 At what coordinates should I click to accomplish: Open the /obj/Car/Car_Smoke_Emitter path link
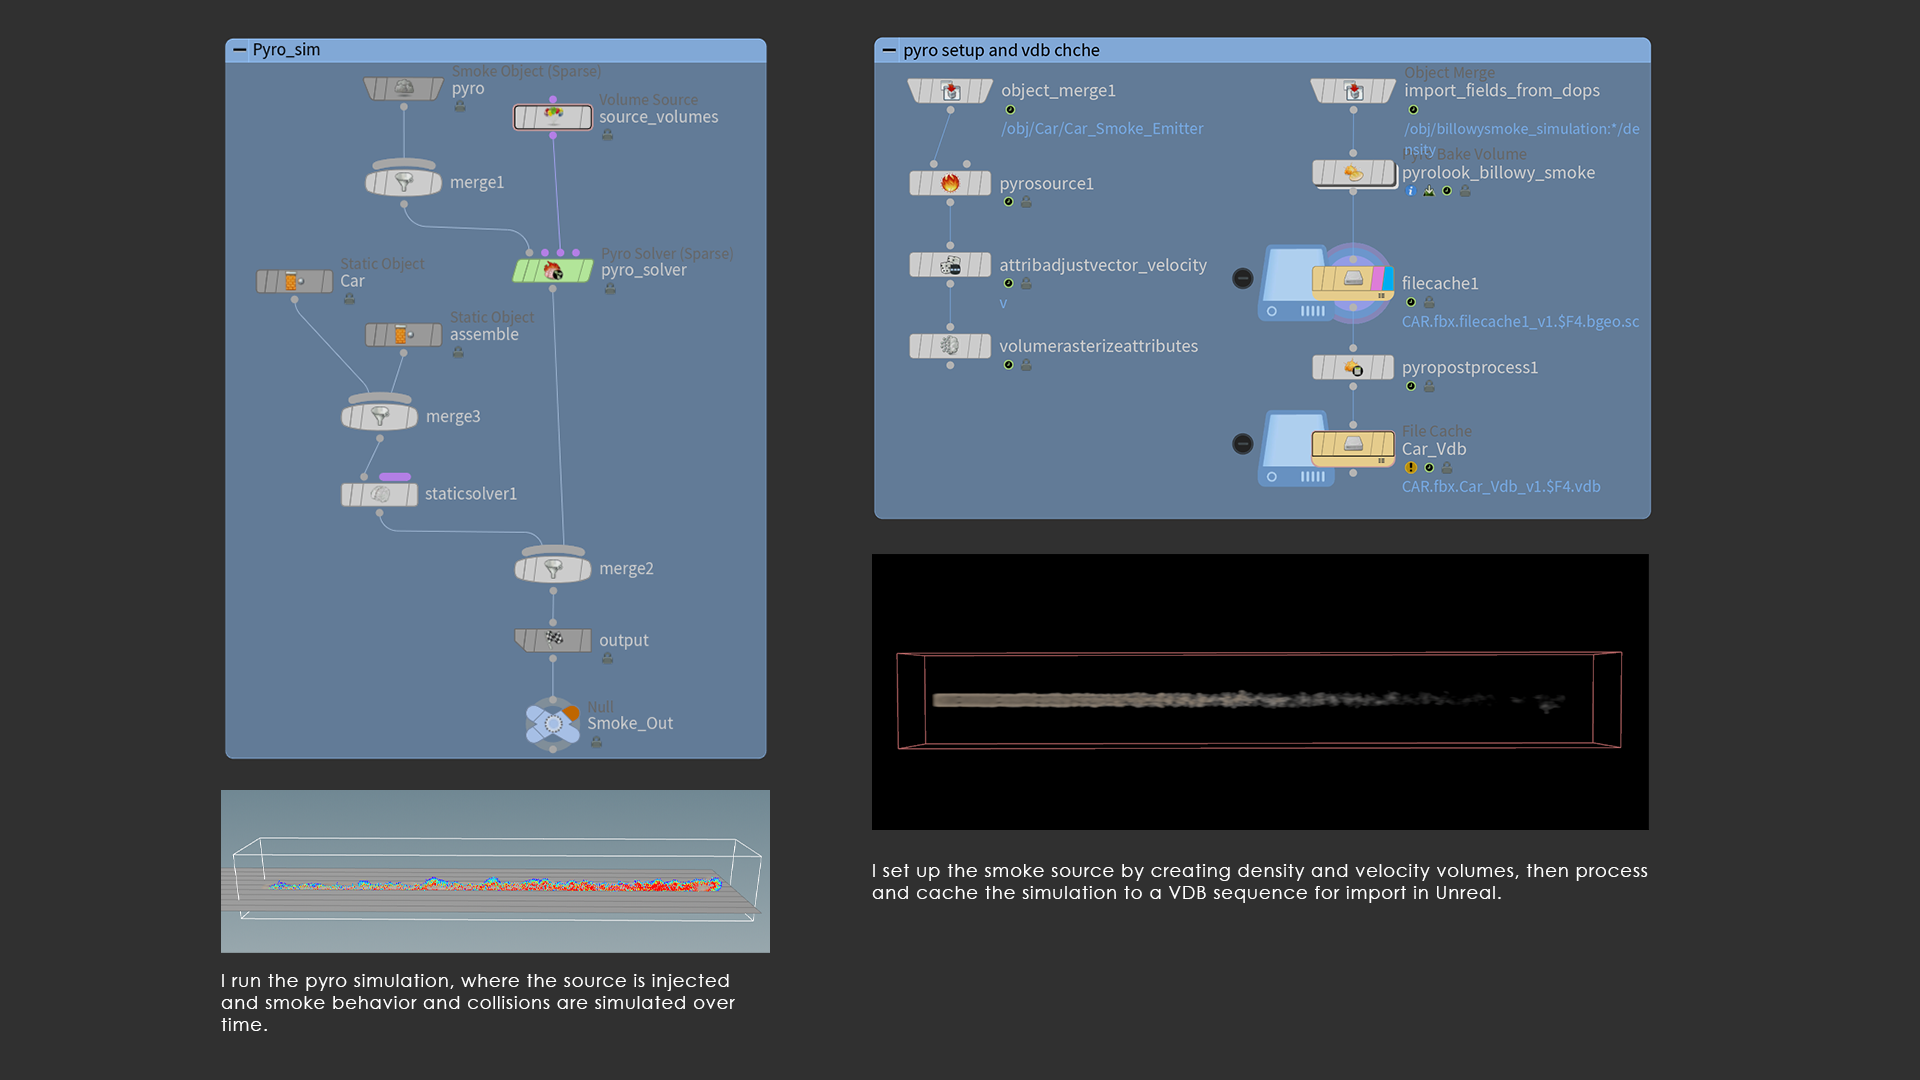pos(1102,129)
